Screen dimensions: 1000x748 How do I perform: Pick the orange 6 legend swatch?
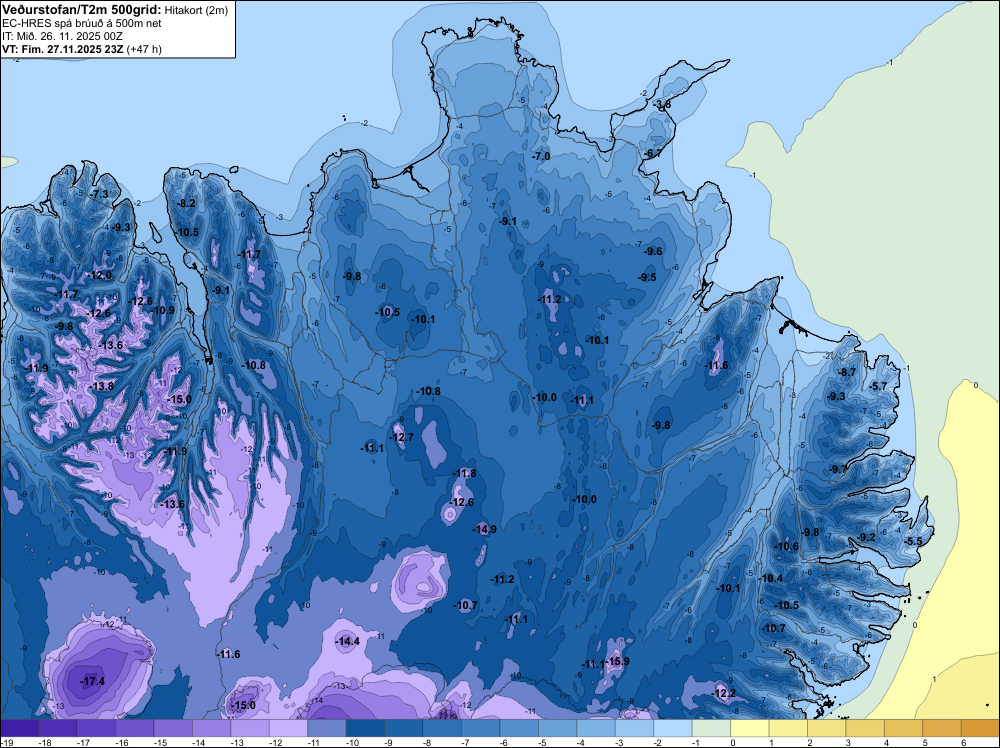point(980,728)
